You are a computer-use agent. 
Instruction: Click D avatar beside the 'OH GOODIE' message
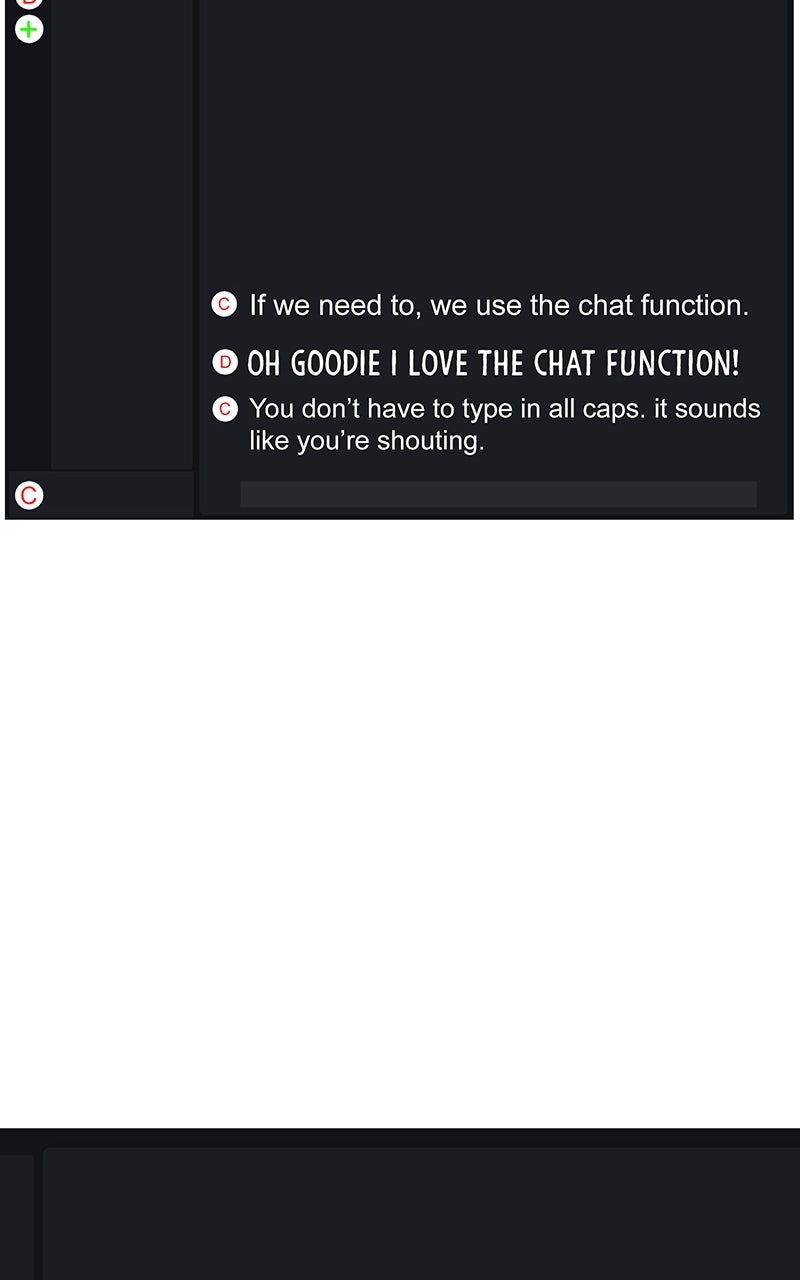(225, 362)
